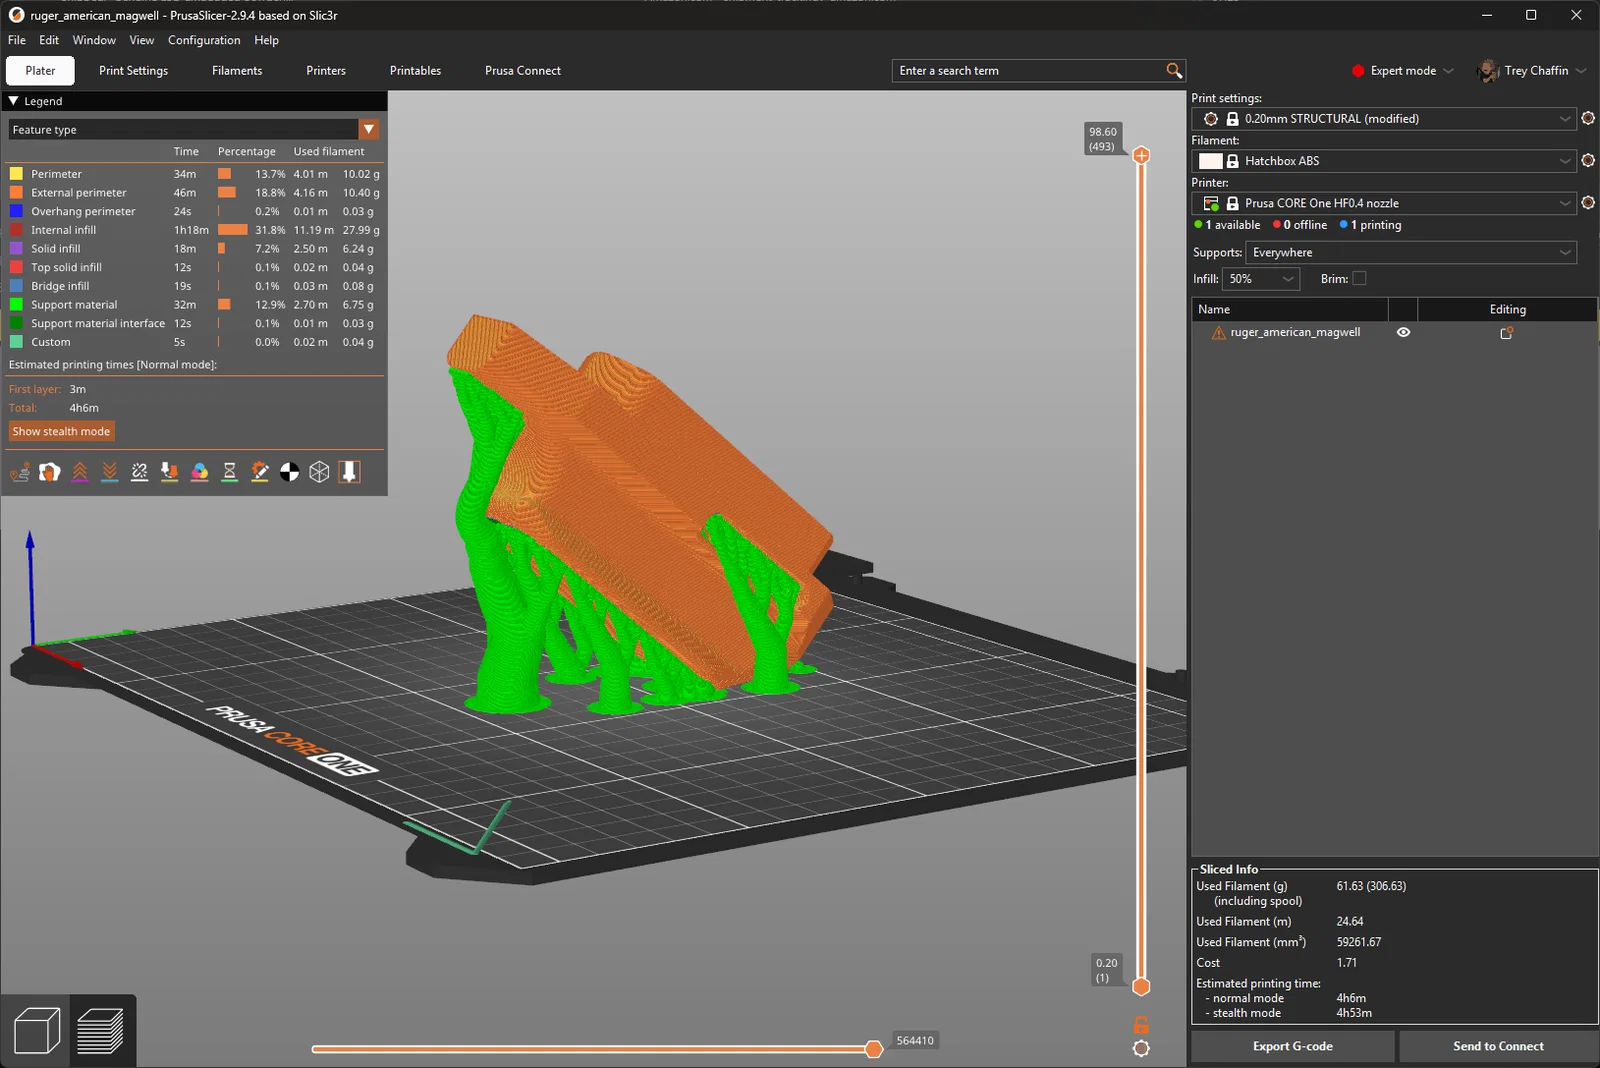Viewport: 1600px width, 1068px height.
Task: Open the Supports dropdown set to Everywhere
Action: click(x=1410, y=253)
